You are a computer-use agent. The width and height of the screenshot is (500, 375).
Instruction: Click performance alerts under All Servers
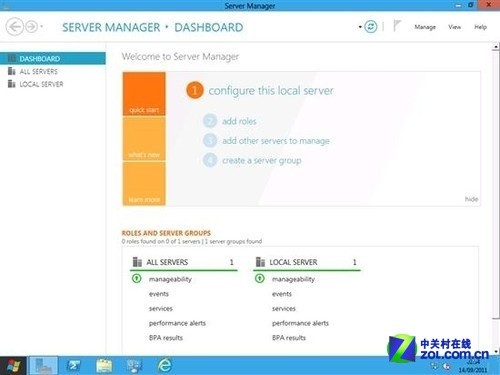click(x=177, y=323)
